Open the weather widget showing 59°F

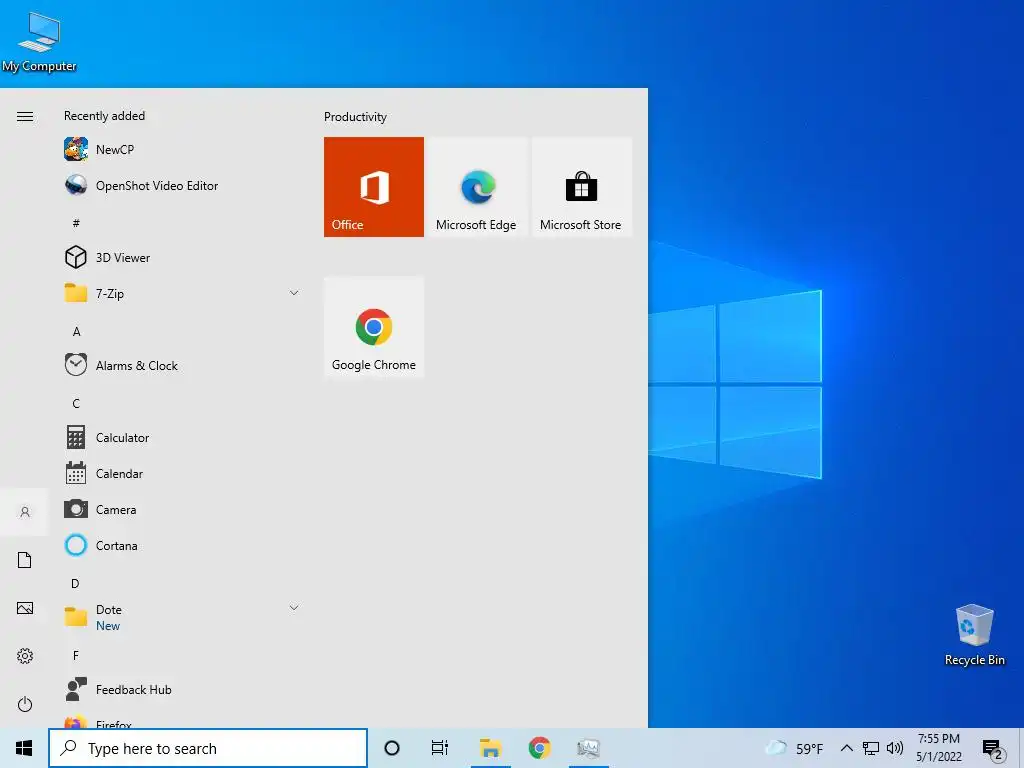794,748
